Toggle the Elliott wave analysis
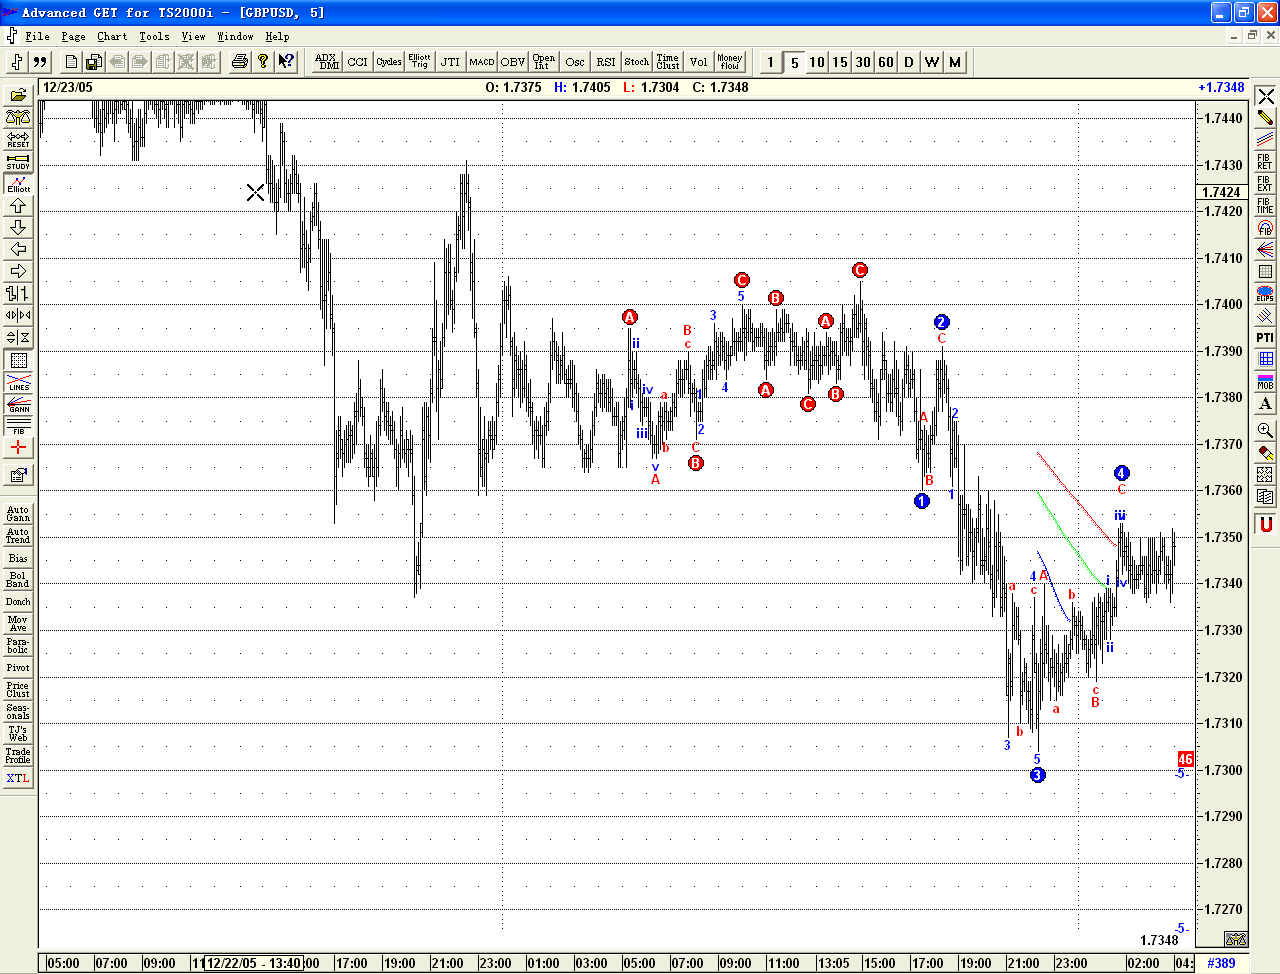The image size is (1280, 974). point(18,184)
